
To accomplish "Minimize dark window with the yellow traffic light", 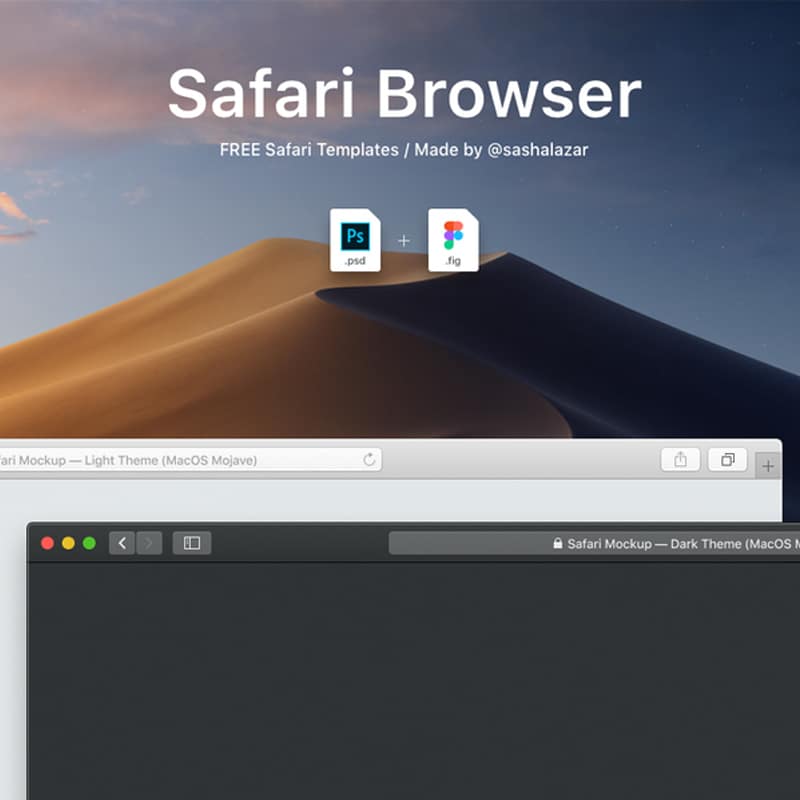I will tap(69, 543).
